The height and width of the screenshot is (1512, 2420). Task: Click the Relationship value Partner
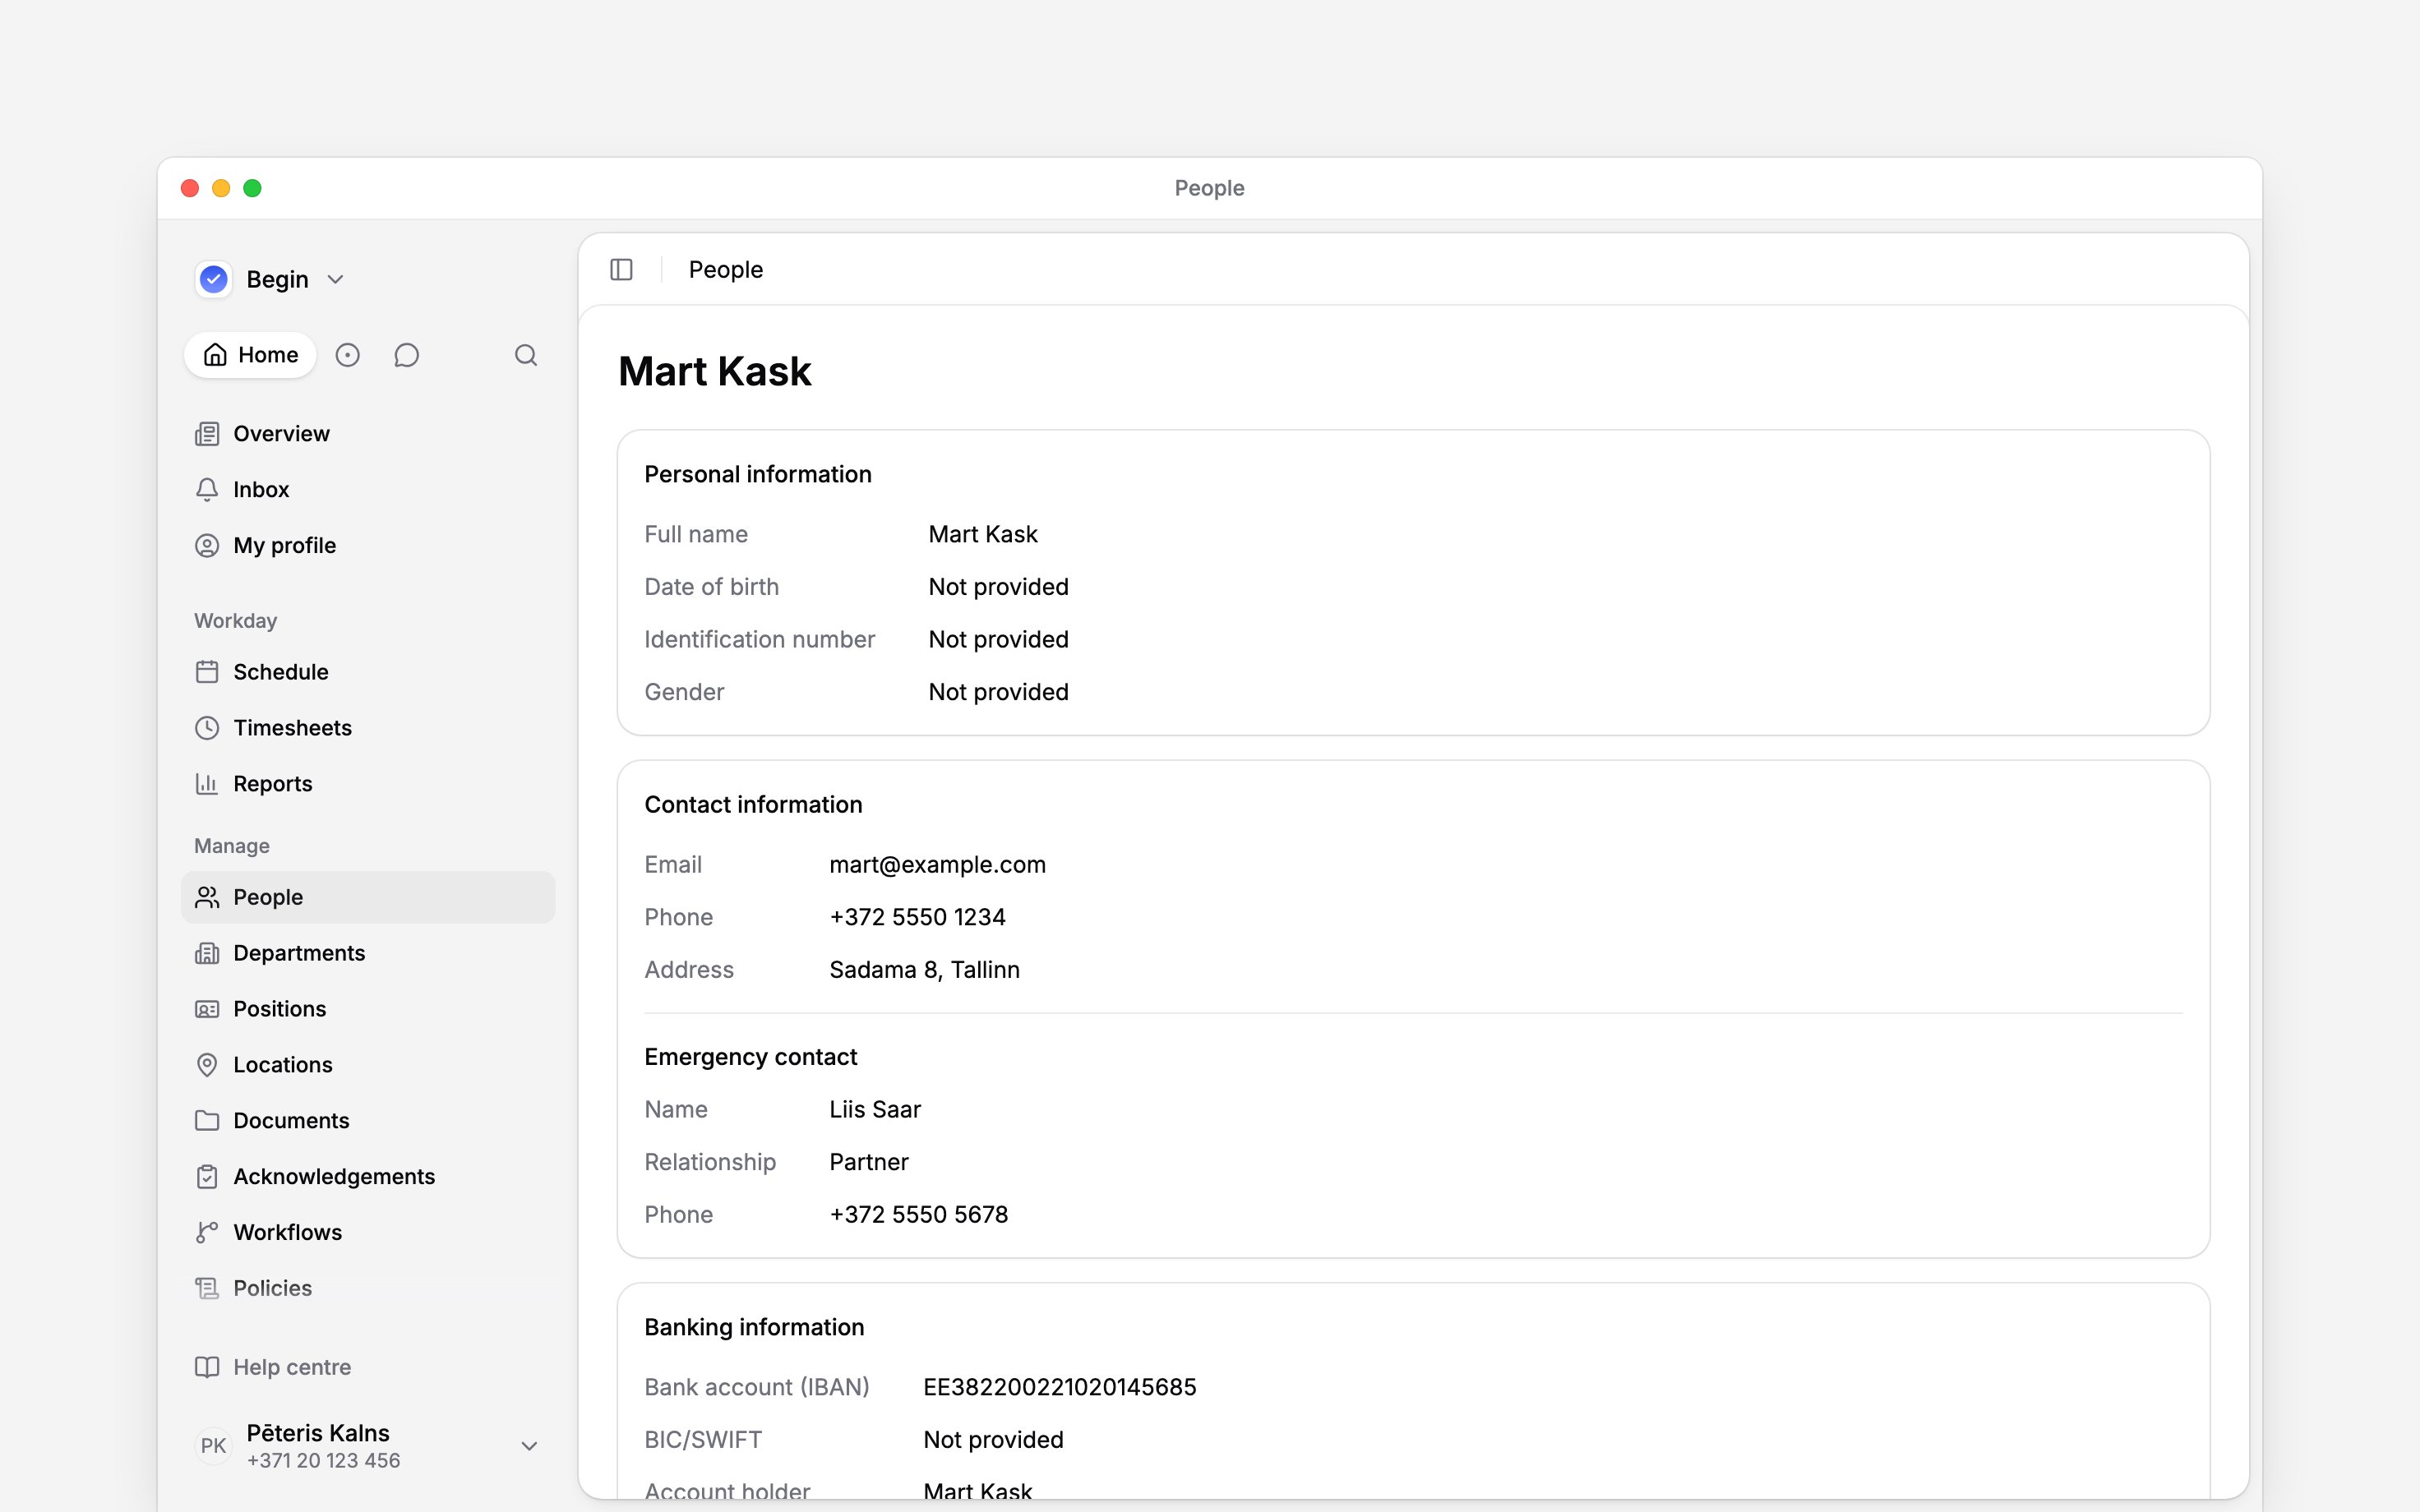coord(868,1162)
